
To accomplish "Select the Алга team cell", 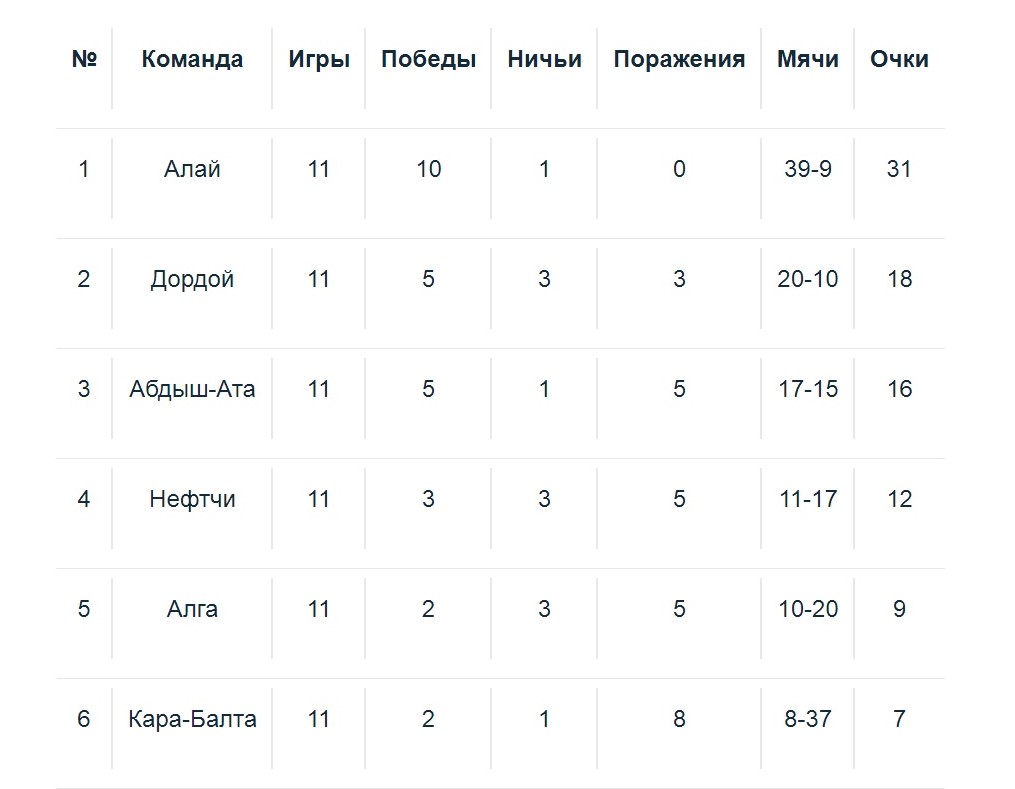I will click(192, 609).
